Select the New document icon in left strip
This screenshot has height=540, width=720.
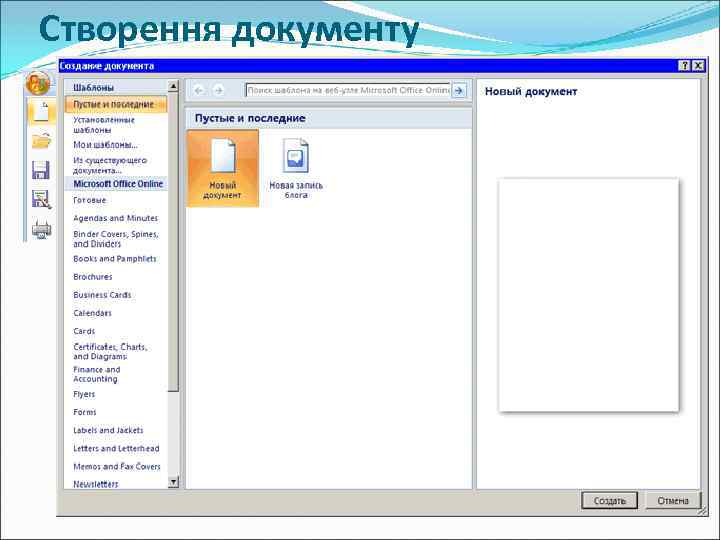[41, 112]
